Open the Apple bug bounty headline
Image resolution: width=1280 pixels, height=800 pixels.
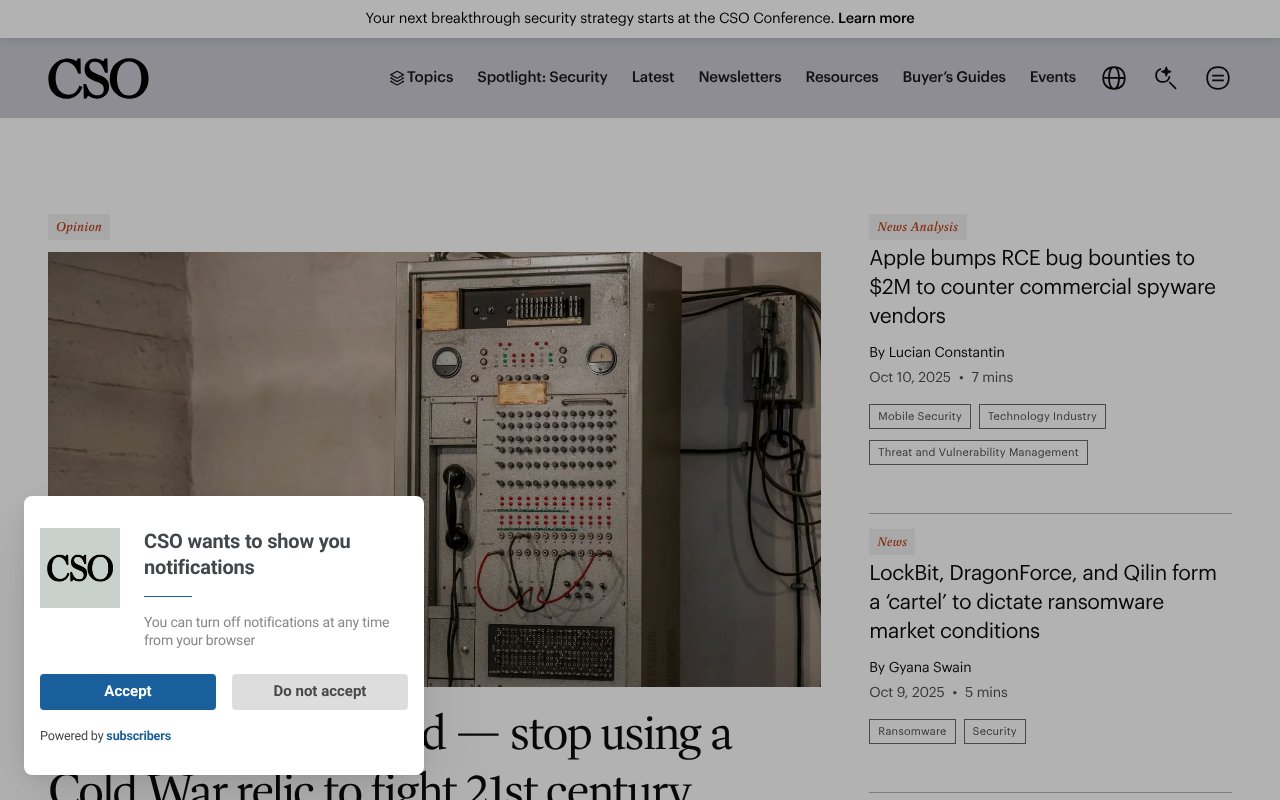tap(1042, 286)
